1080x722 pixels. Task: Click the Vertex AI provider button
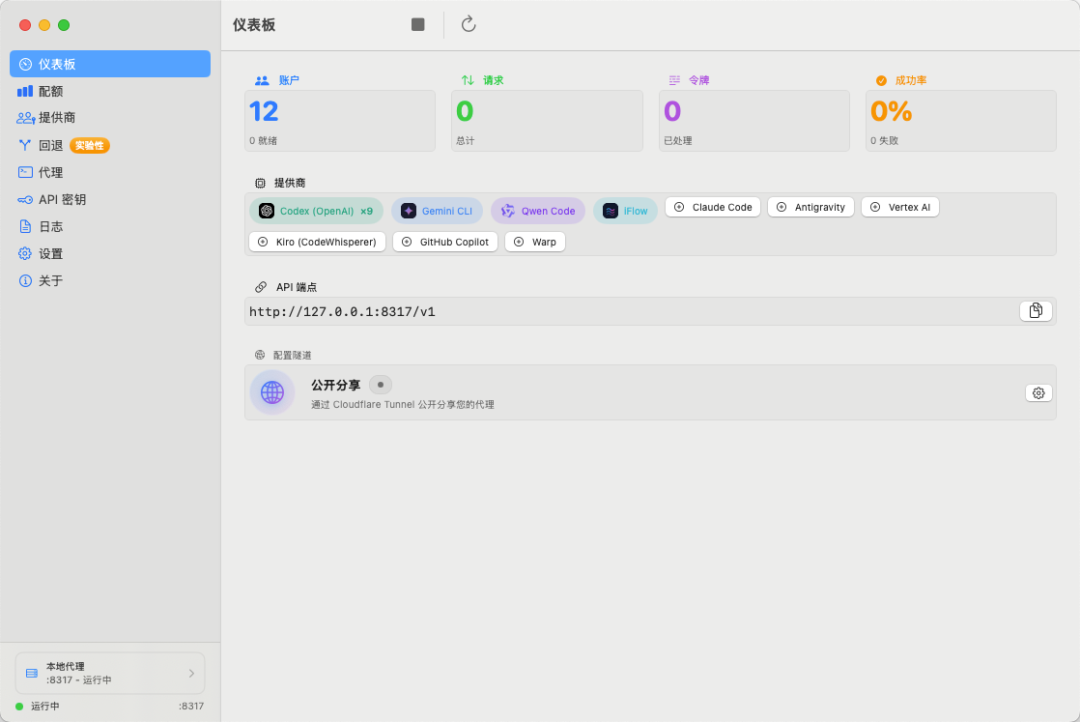[900, 207]
